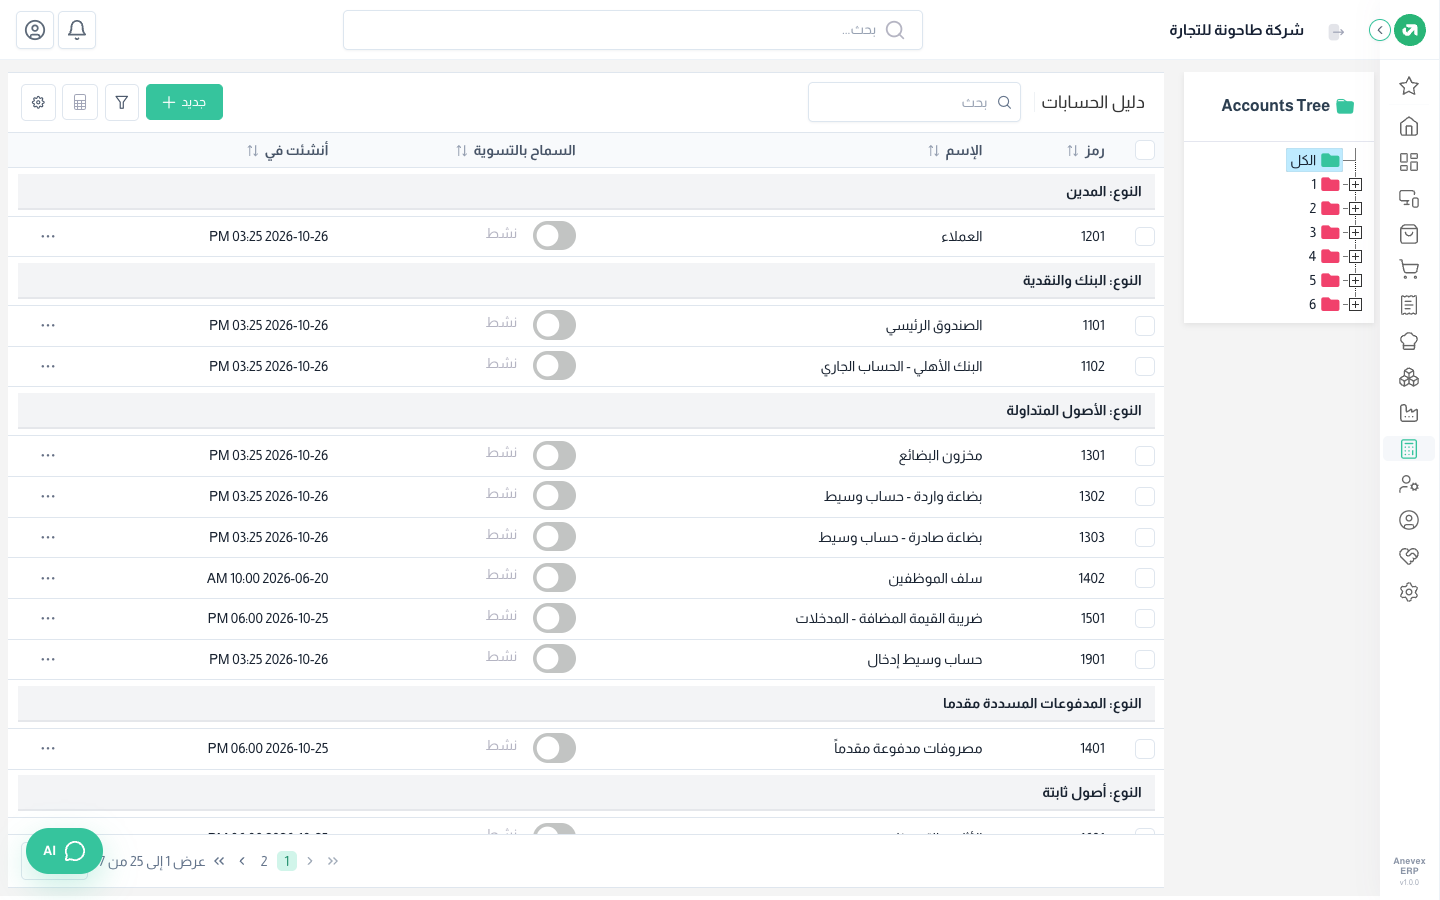Go to home icon in sidebar

(1409, 126)
